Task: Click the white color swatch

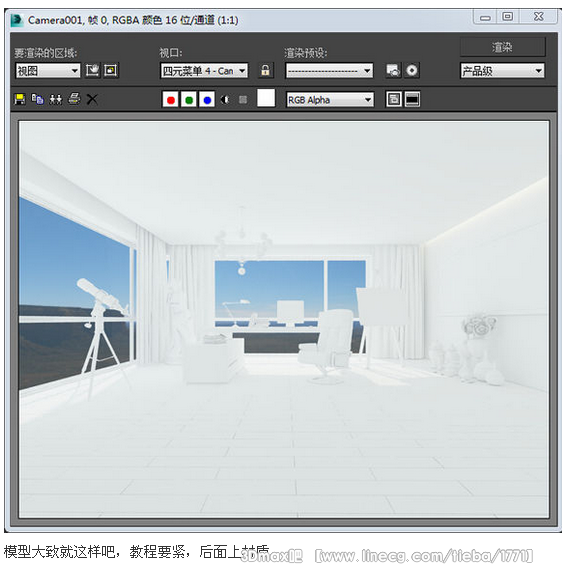Action: pyautogui.click(x=266, y=98)
